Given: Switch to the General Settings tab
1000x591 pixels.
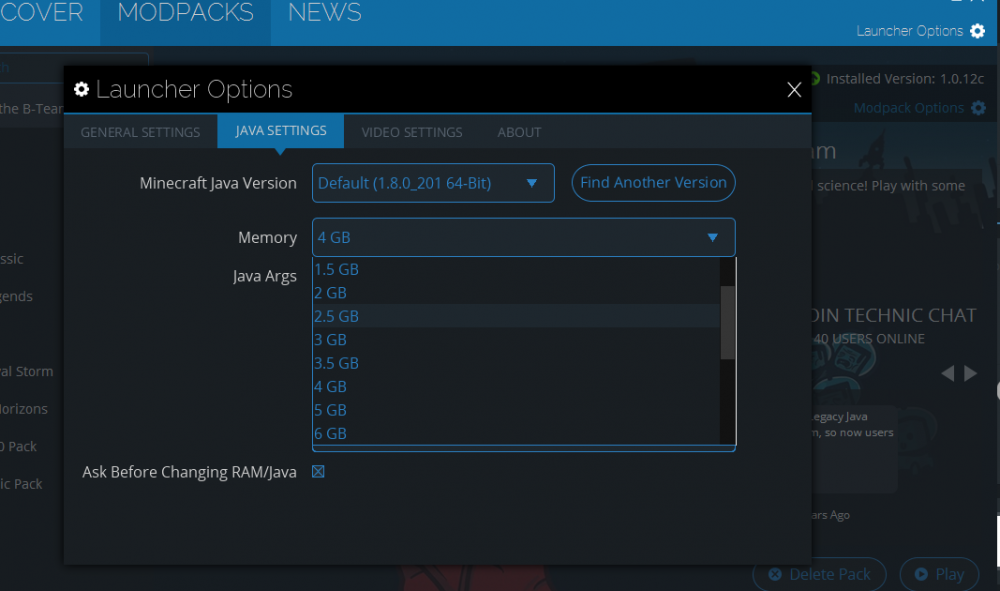Looking at the screenshot, I should (x=140, y=132).
